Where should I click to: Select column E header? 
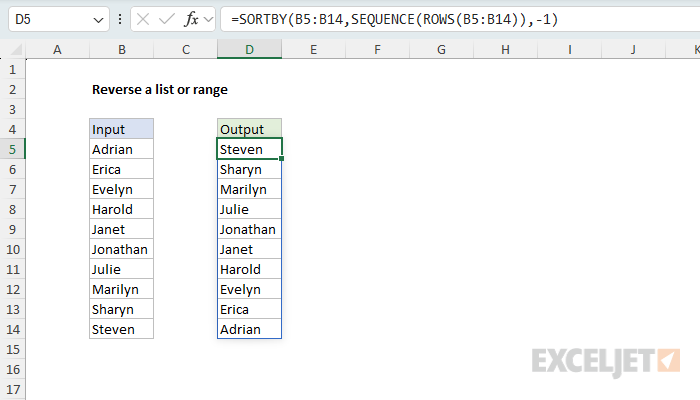pos(313,49)
